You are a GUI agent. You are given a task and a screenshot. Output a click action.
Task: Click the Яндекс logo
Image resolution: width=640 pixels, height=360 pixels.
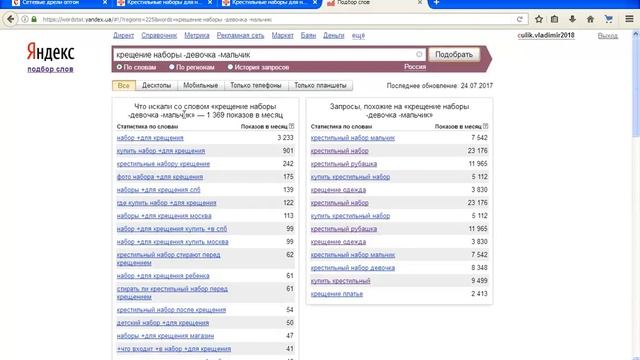pyautogui.click(x=51, y=52)
